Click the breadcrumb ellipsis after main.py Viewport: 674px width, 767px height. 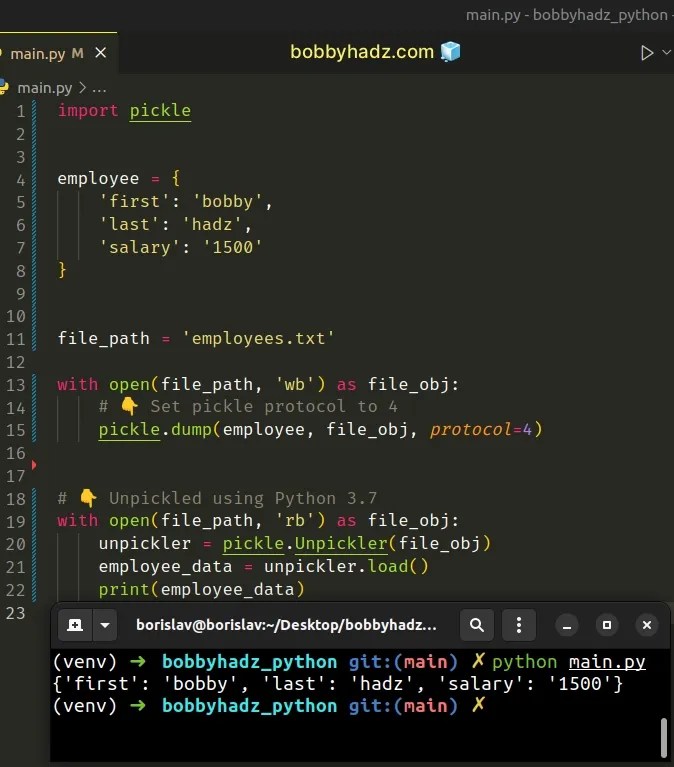coord(99,89)
